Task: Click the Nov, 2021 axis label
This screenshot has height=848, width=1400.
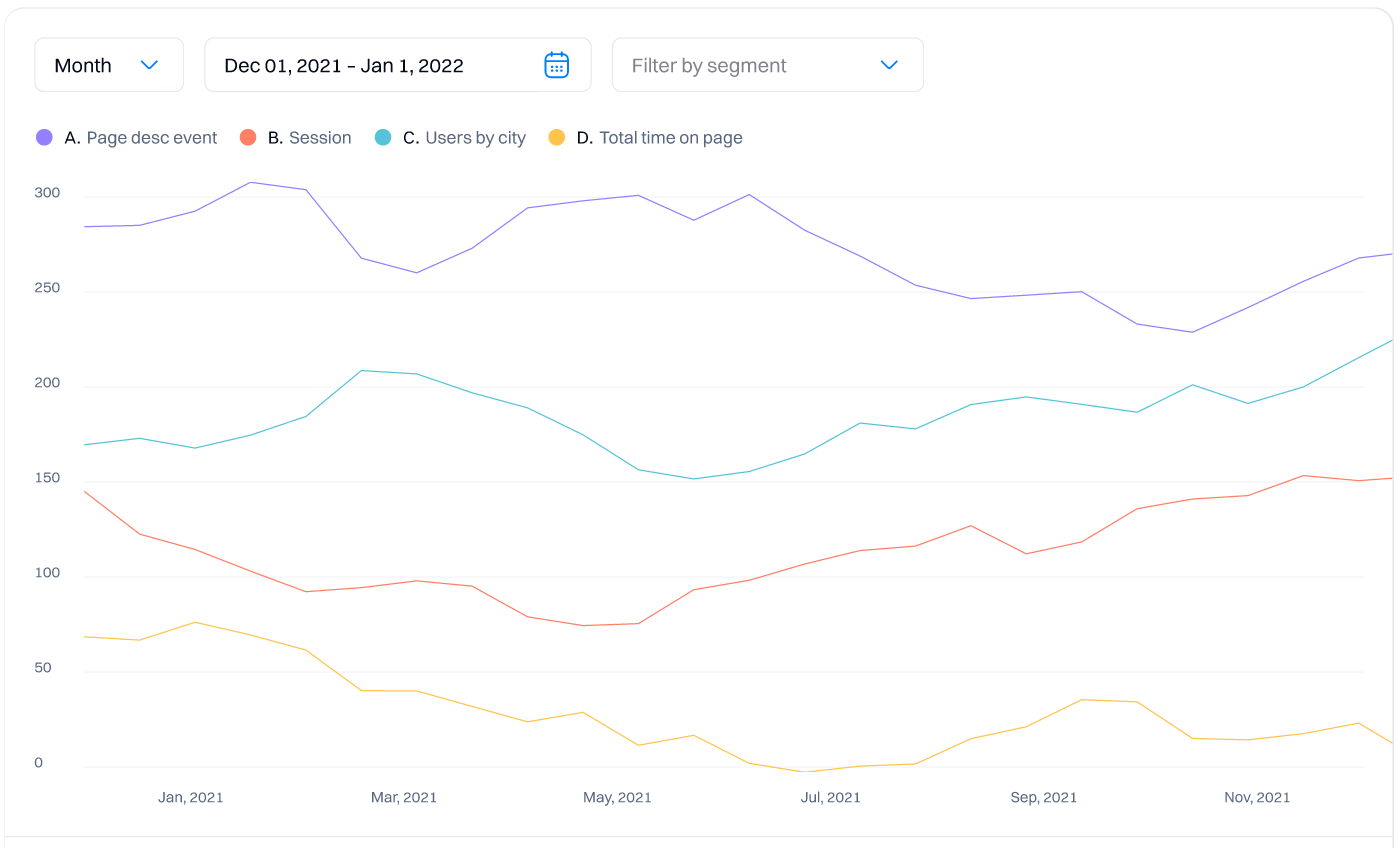Action: coord(1258,797)
